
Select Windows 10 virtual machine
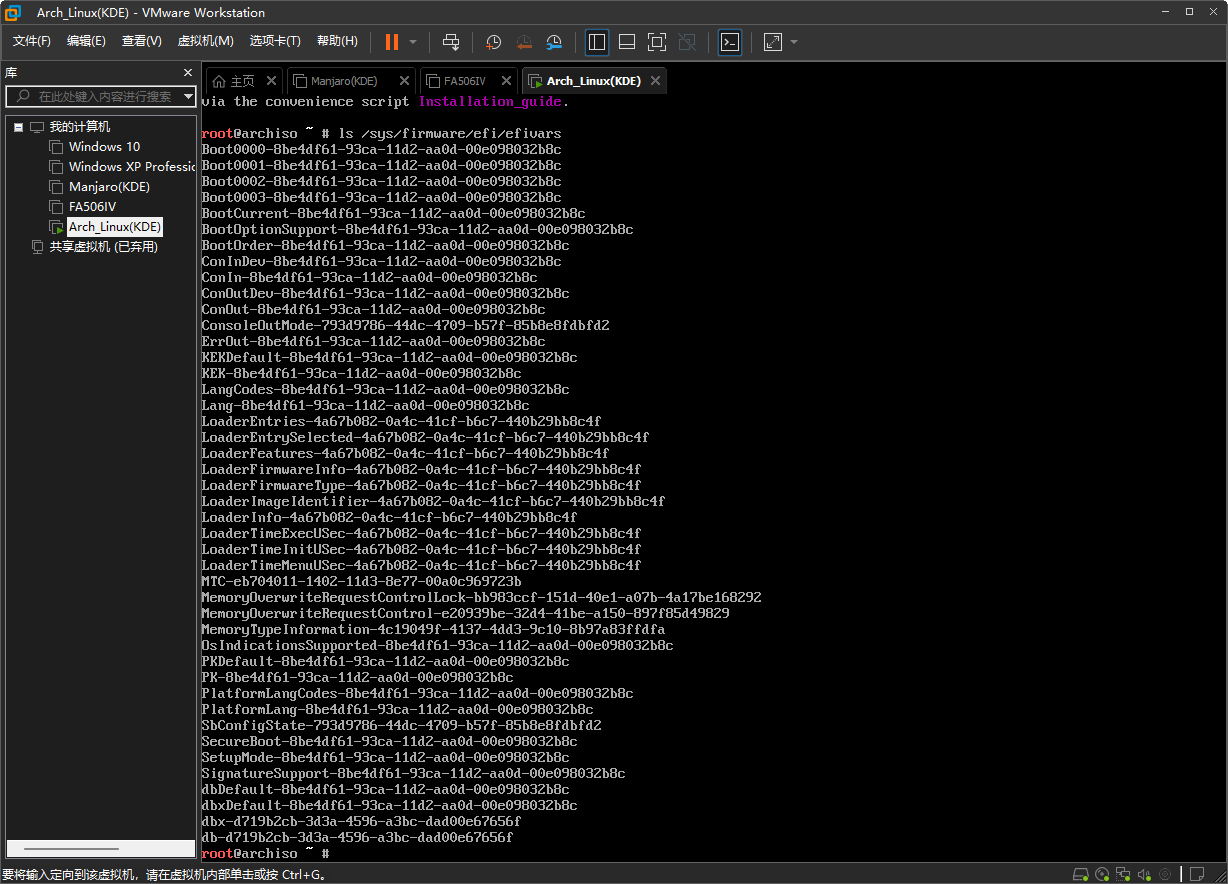click(x=104, y=147)
